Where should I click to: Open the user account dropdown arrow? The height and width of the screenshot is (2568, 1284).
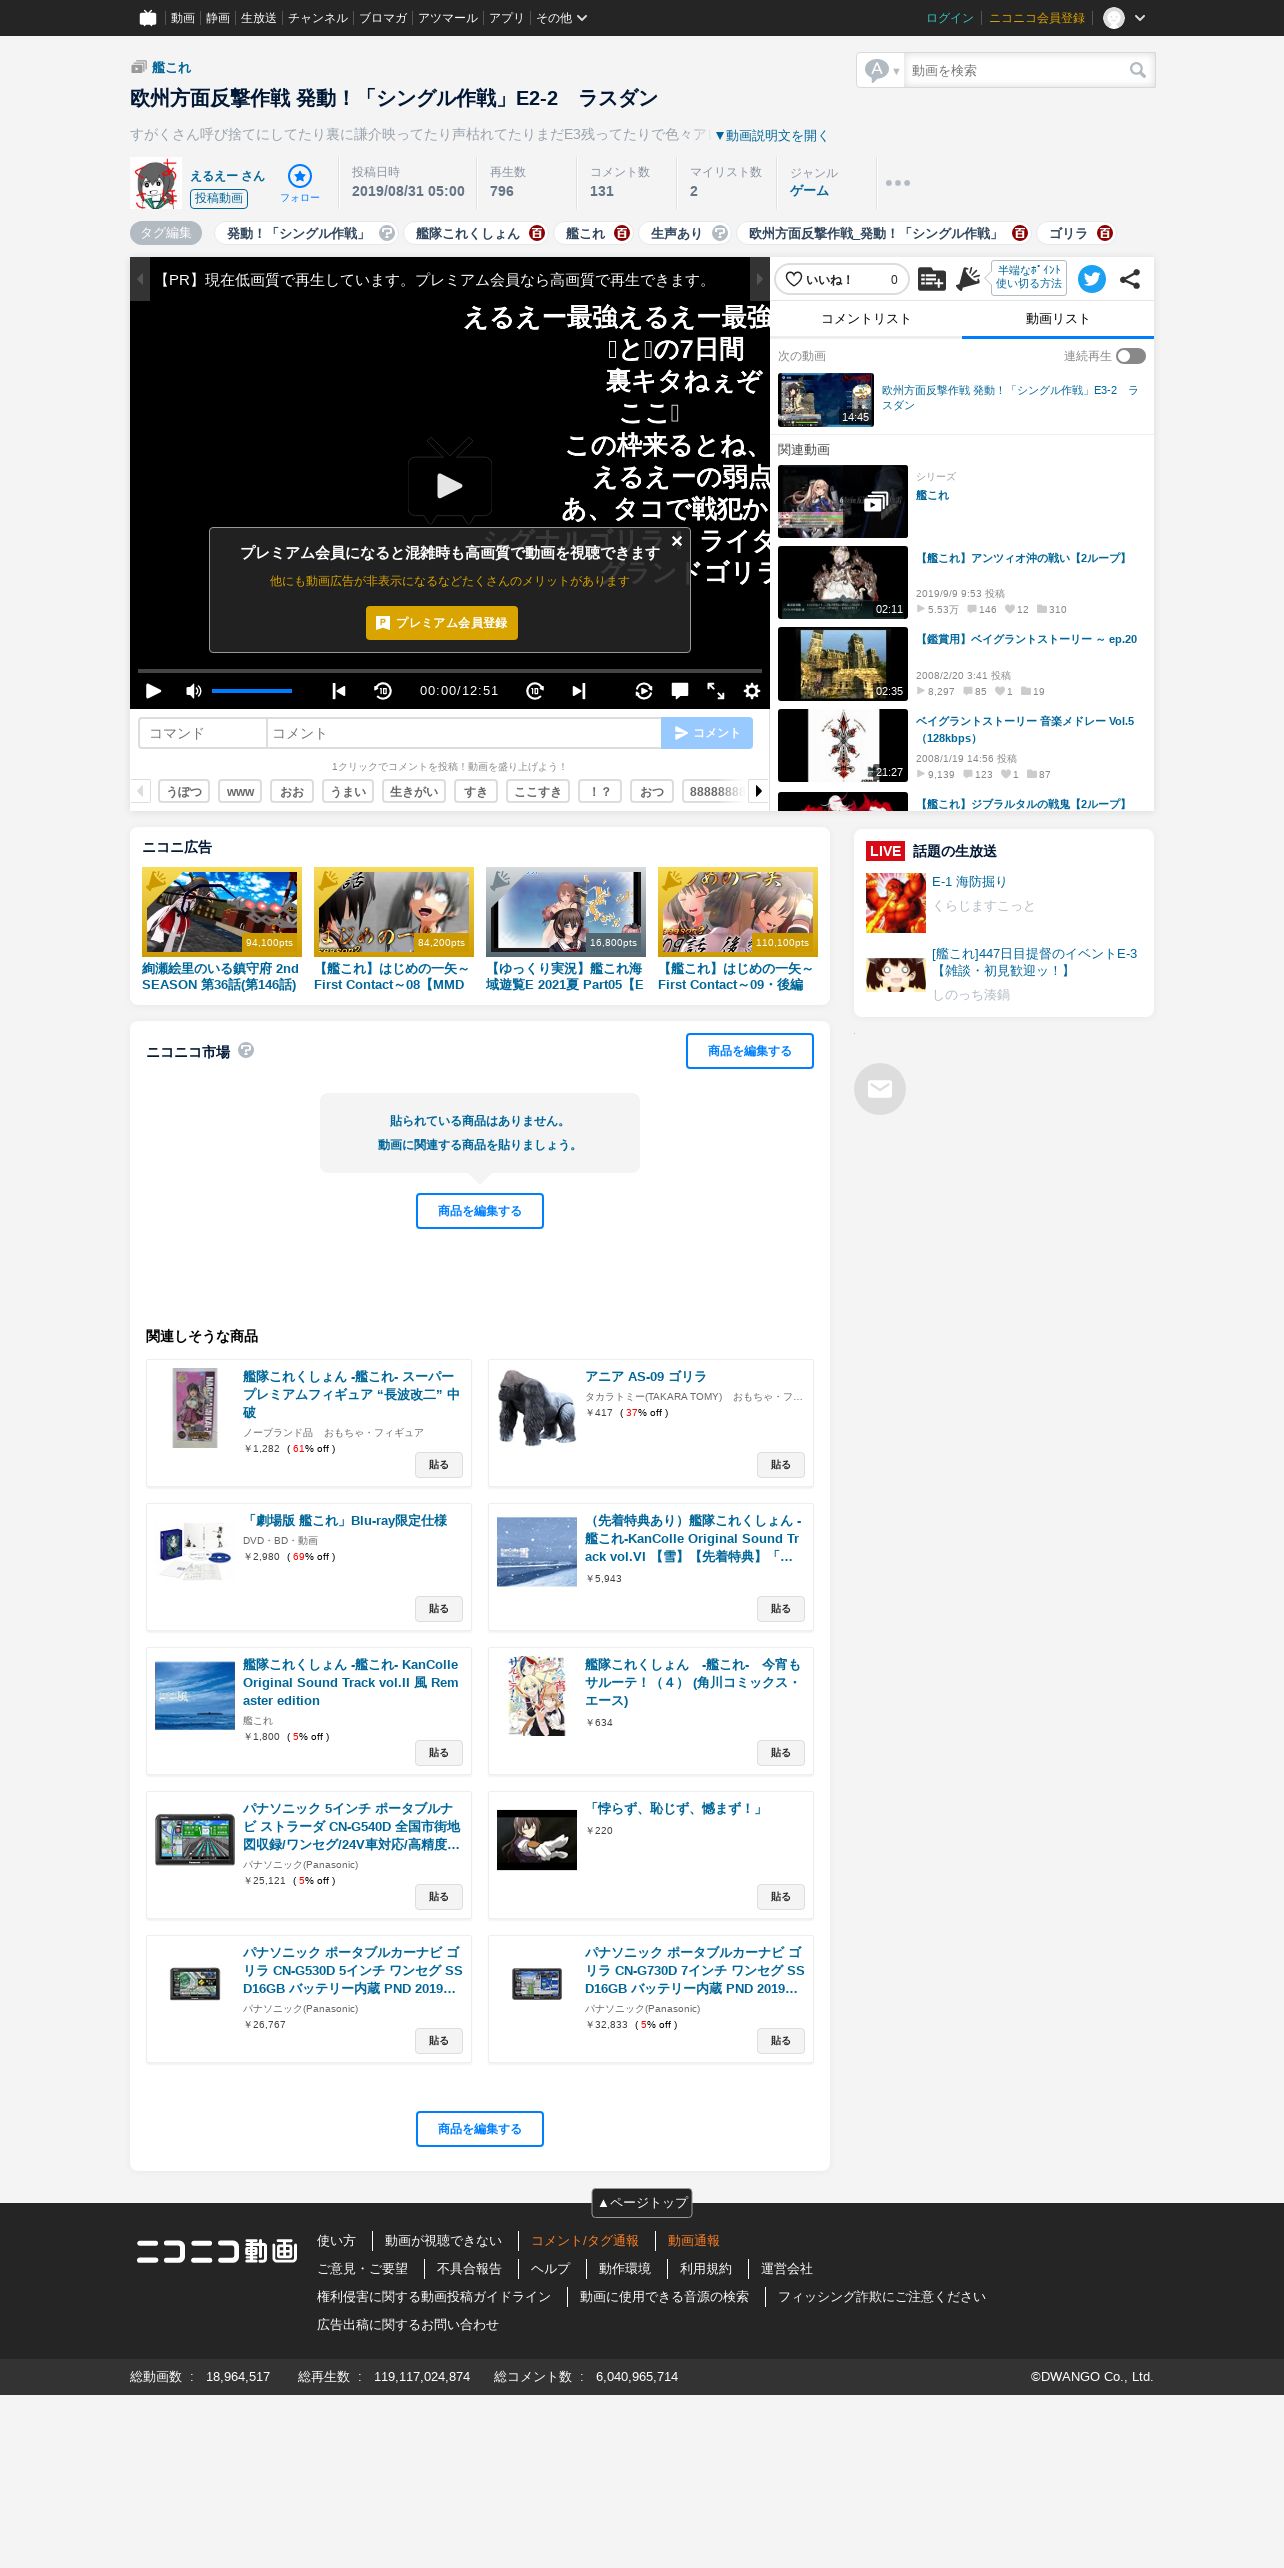(1140, 18)
